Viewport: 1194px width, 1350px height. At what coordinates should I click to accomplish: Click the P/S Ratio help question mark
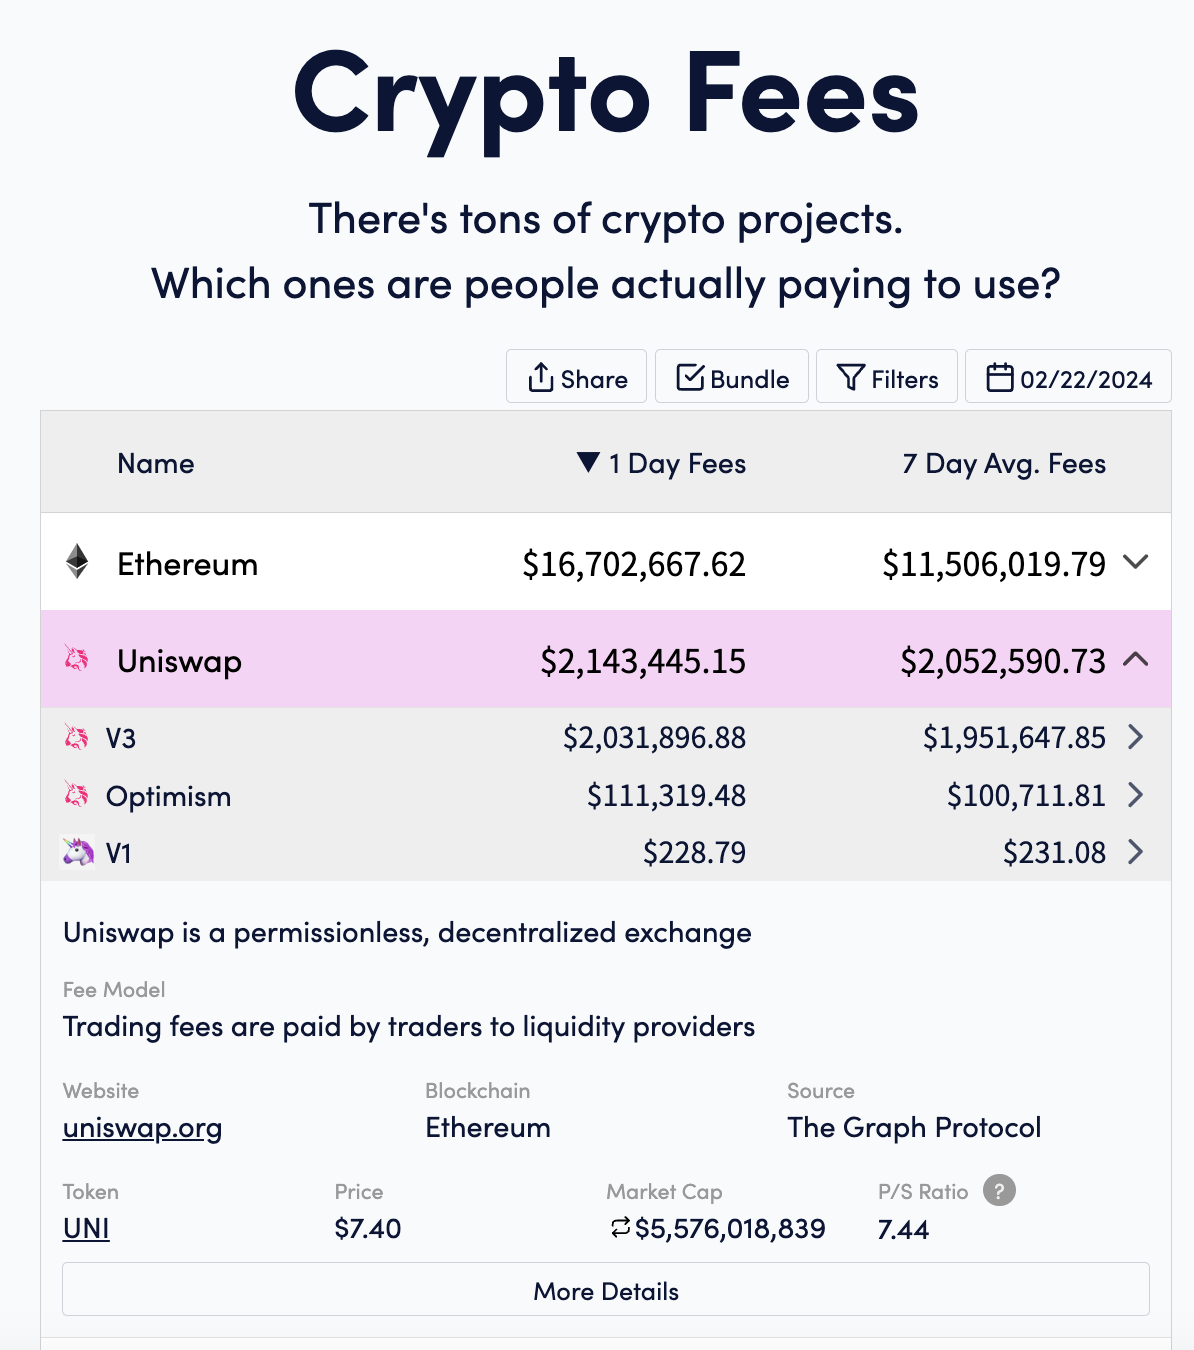(x=999, y=1190)
